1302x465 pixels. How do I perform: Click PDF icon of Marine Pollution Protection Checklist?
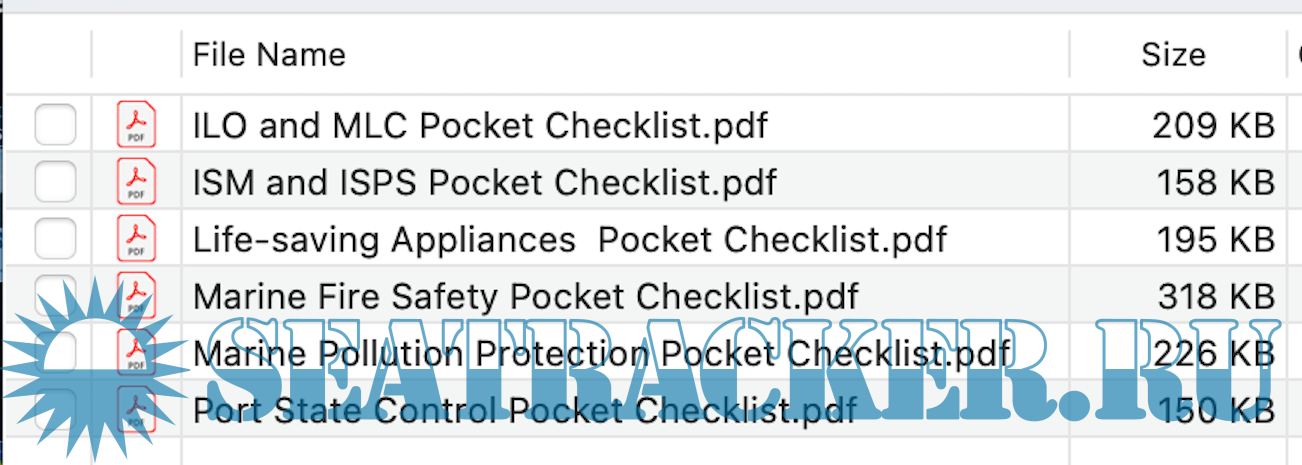[136, 353]
